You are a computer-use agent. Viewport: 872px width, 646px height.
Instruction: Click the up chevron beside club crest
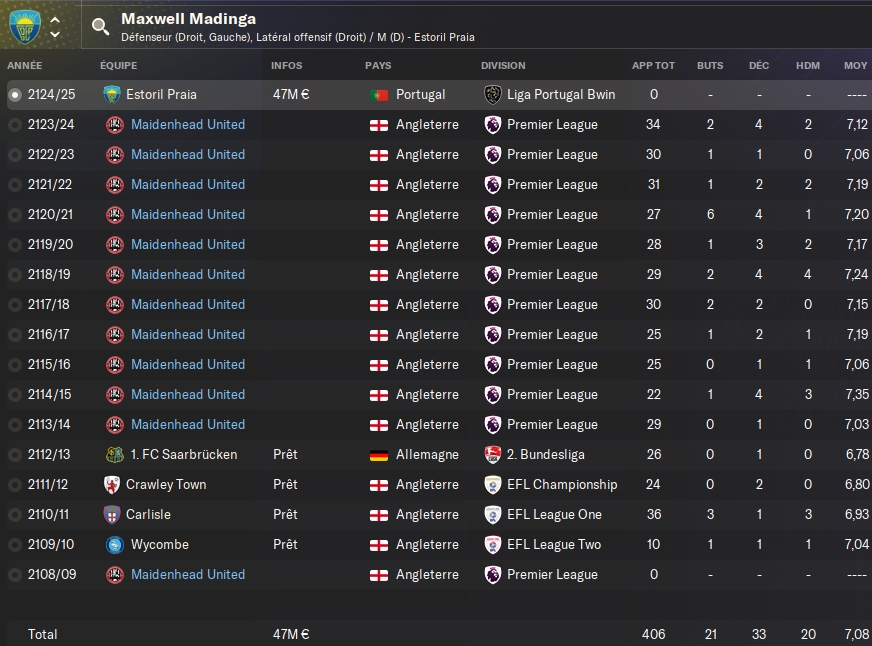(55, 19)
